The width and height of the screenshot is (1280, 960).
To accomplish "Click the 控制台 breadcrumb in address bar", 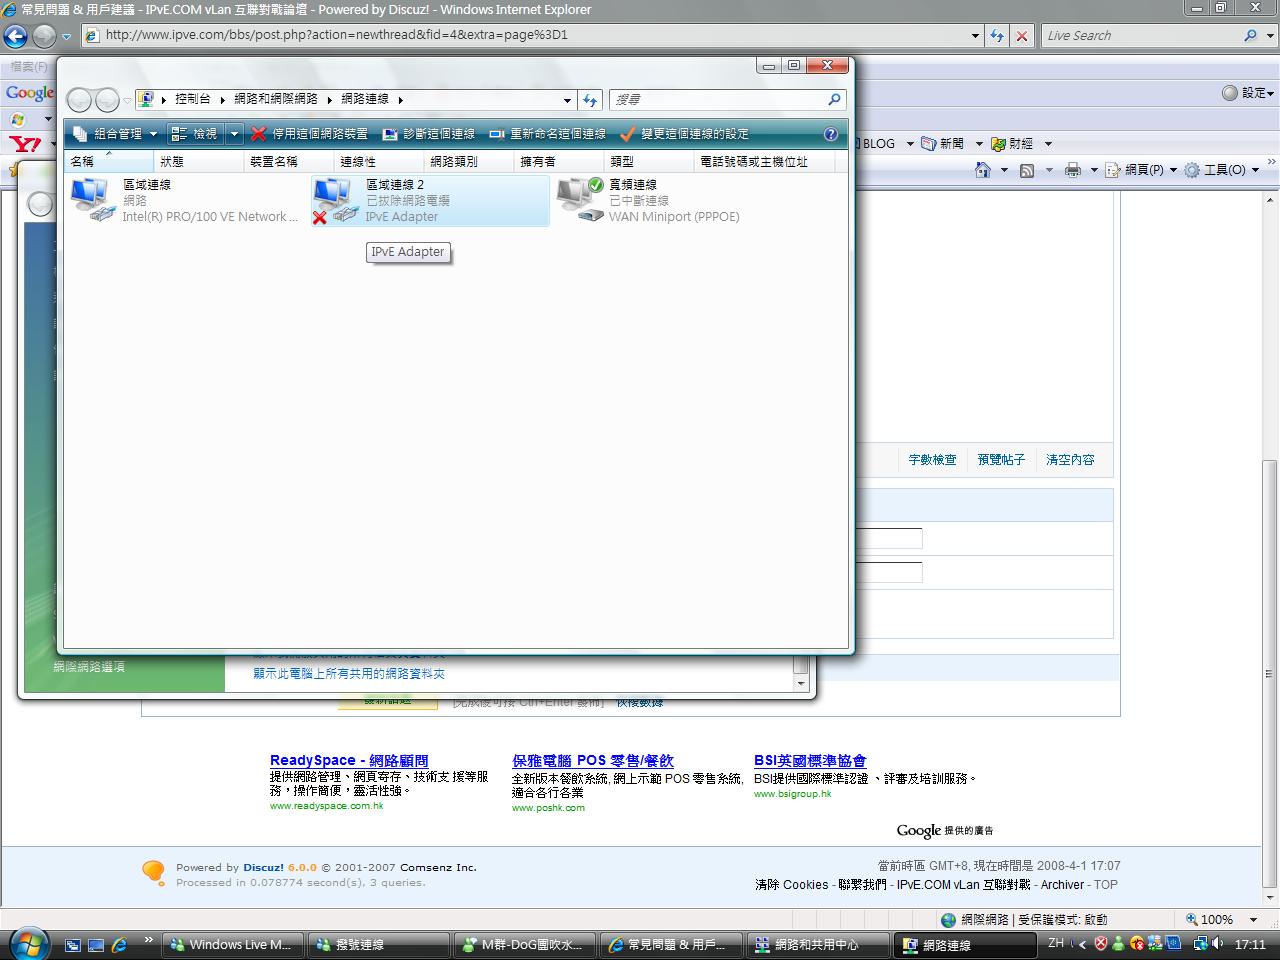I will pos(193,100).
